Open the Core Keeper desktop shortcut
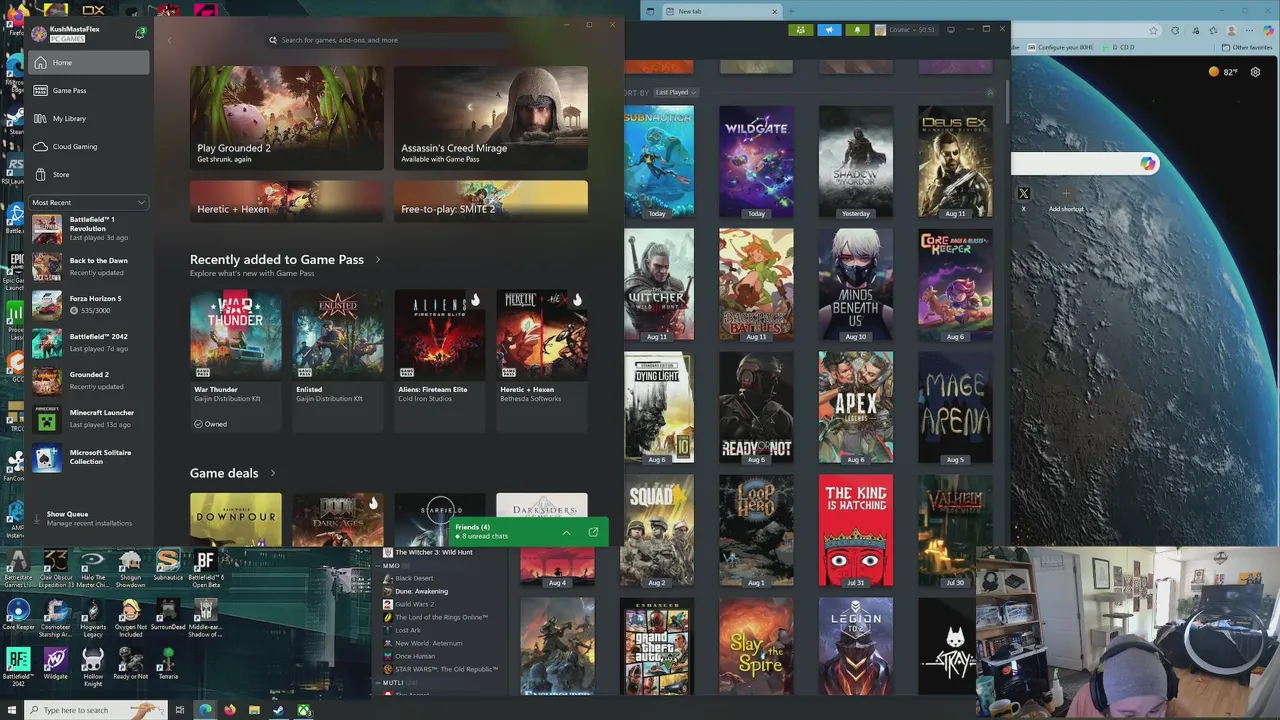Screen dimensions: 1280x720 pos(18,616)
